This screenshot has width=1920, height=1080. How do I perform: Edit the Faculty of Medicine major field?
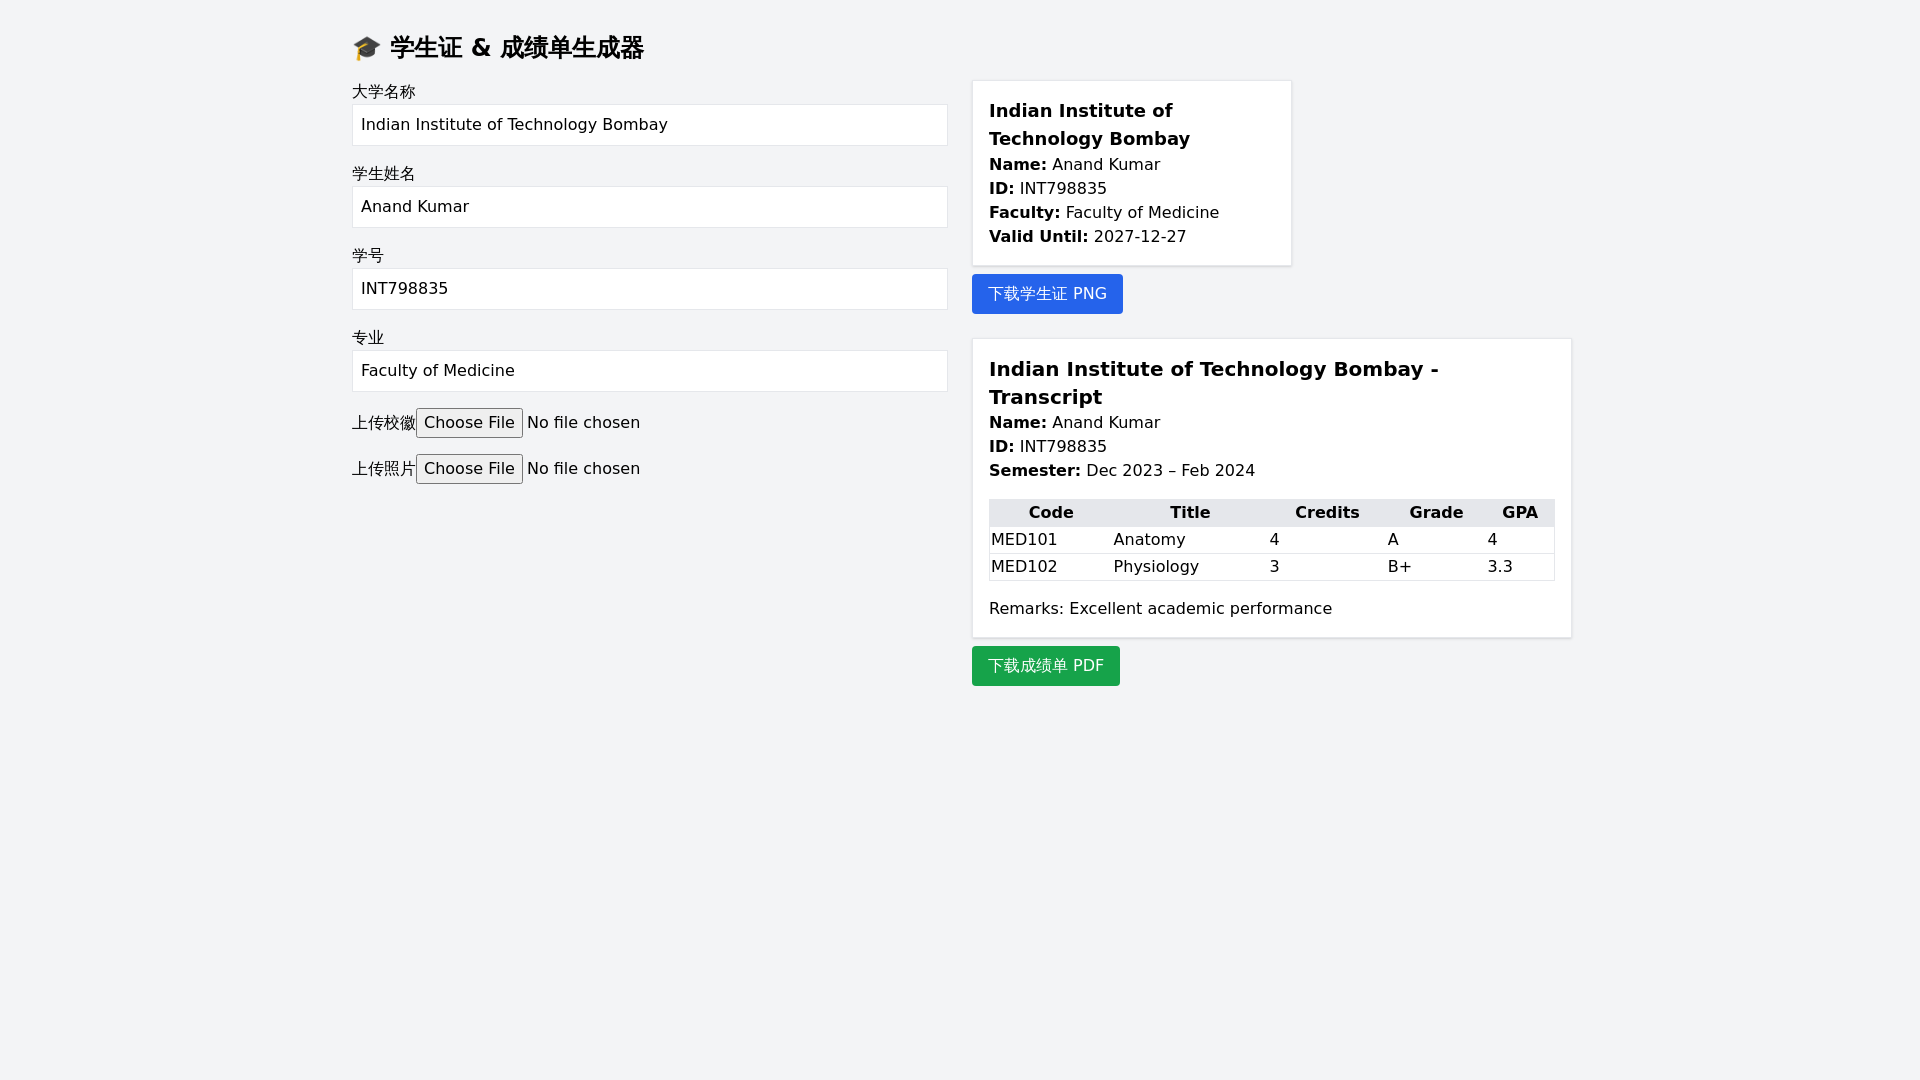[650, 371]
